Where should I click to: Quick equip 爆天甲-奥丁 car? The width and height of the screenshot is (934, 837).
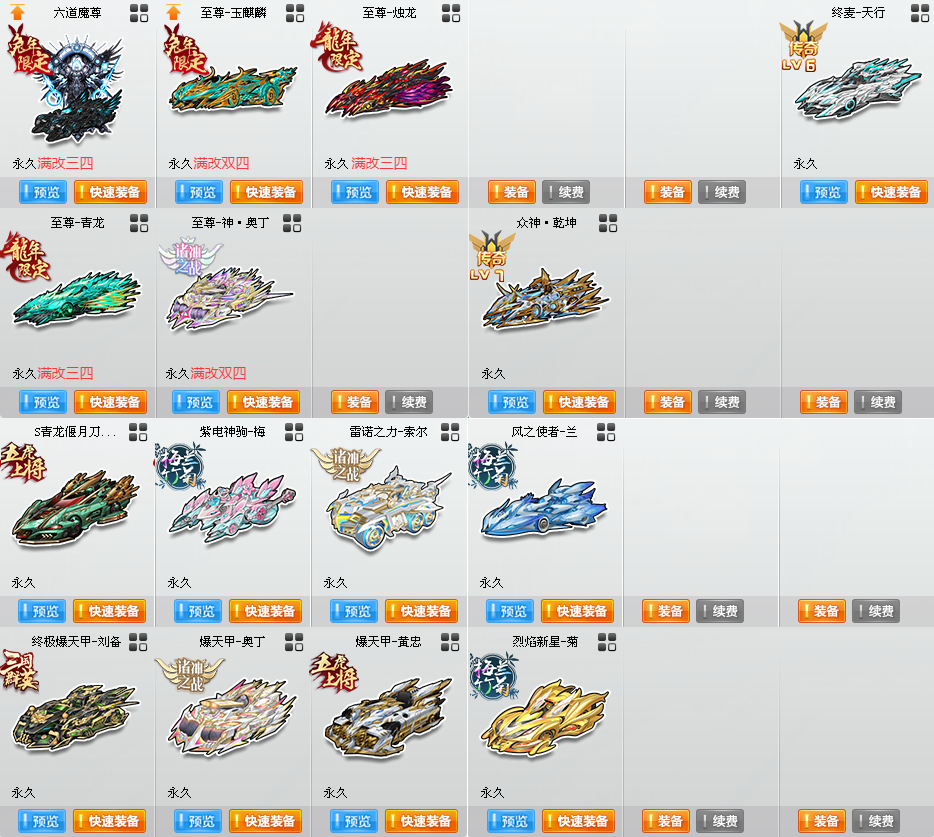265,821
